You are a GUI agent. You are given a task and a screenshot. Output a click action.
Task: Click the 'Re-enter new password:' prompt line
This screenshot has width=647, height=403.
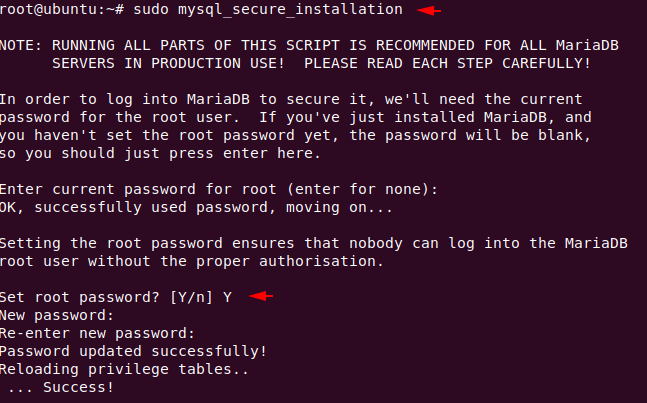coord(97,333)
